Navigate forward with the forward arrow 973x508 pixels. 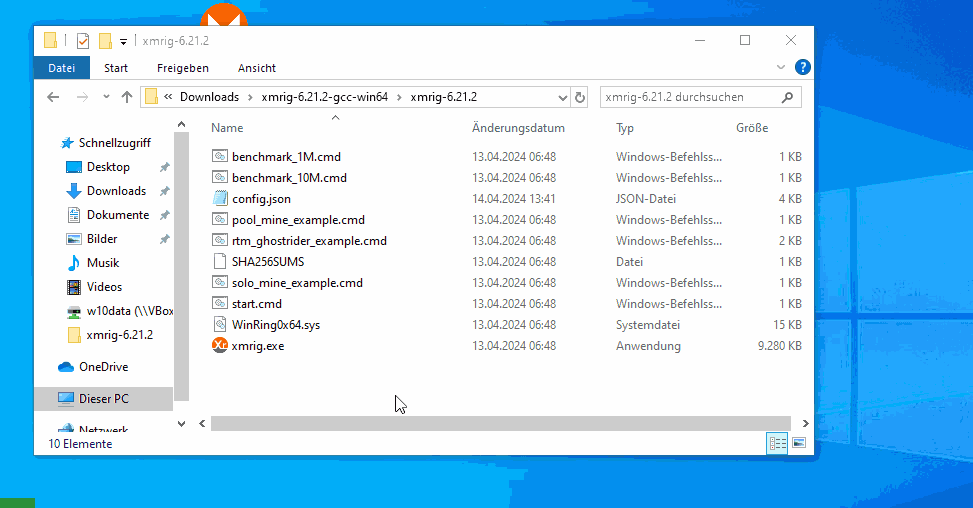(82, 97)
